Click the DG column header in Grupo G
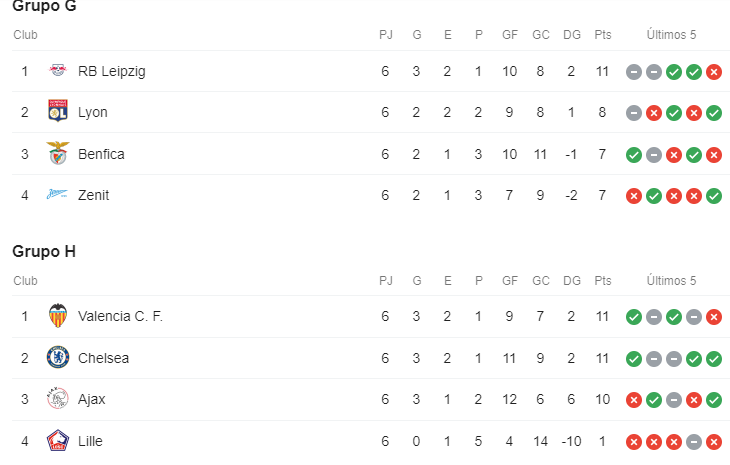The width and height of the screenshot is (730, 465). point(572,35)
